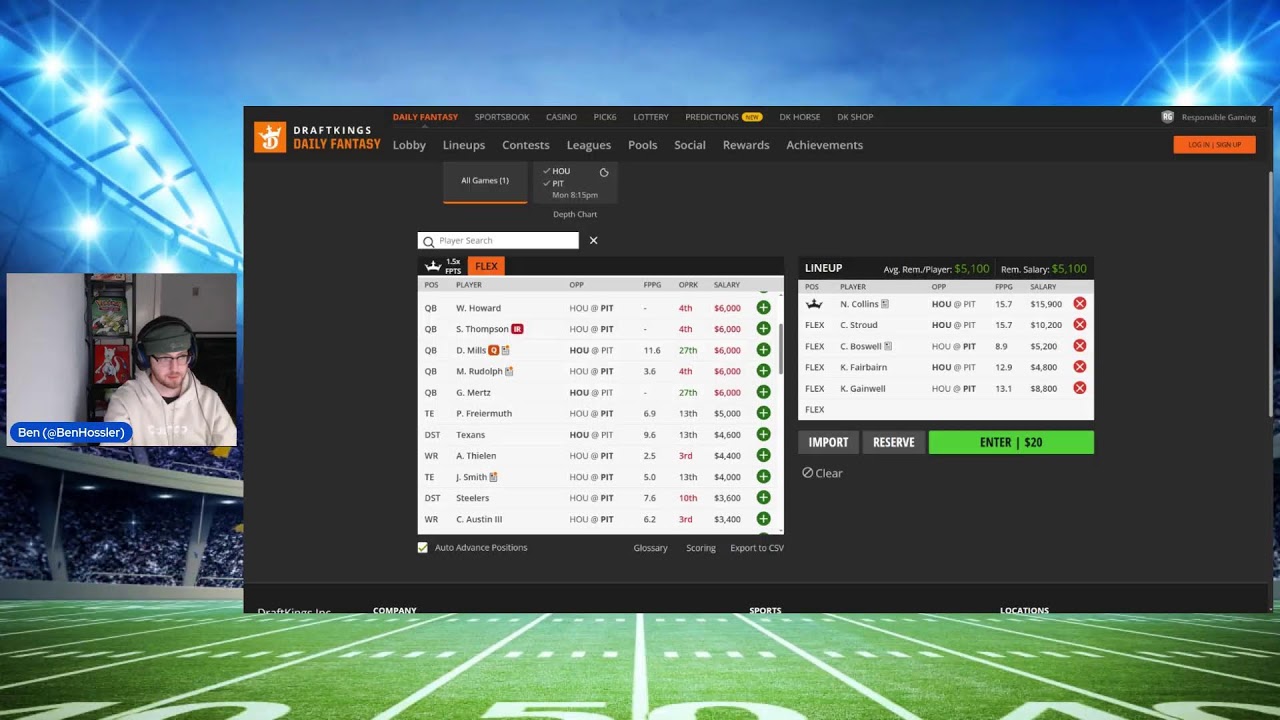Go to the DK Horse link
Image resolution: width=1280 pixels, height=720 pixels.
800,117
